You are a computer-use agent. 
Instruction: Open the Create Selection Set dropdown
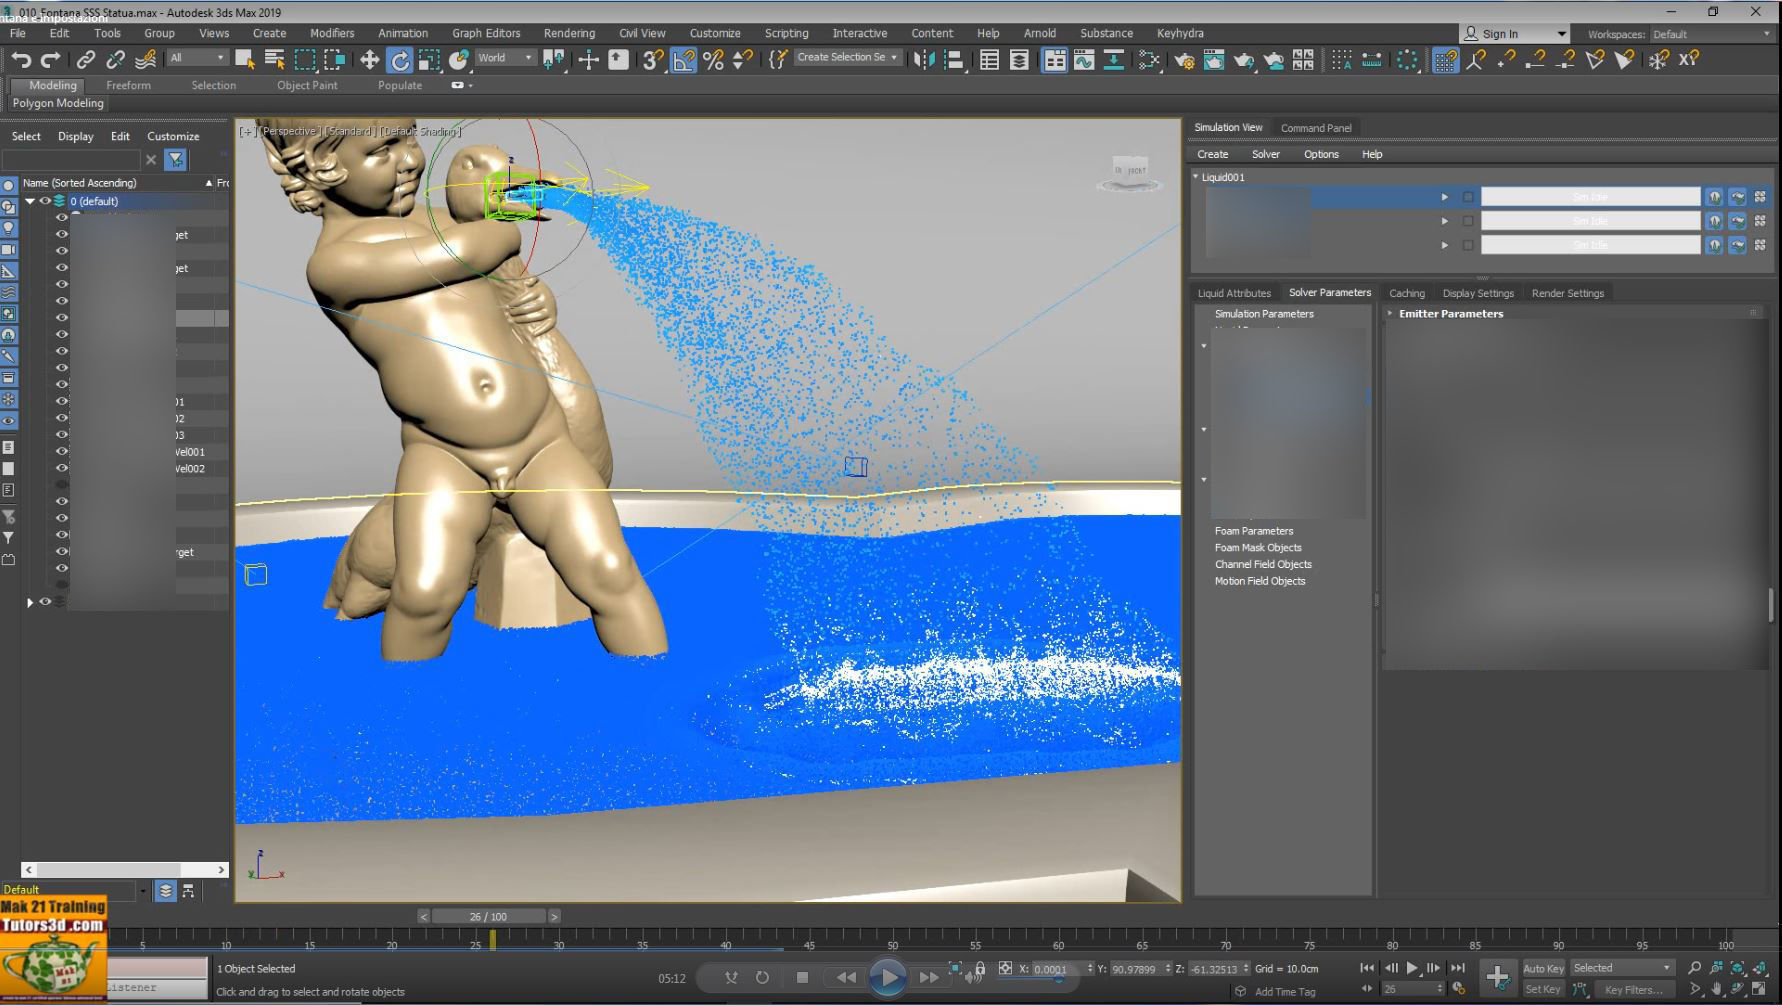point(847,58)
